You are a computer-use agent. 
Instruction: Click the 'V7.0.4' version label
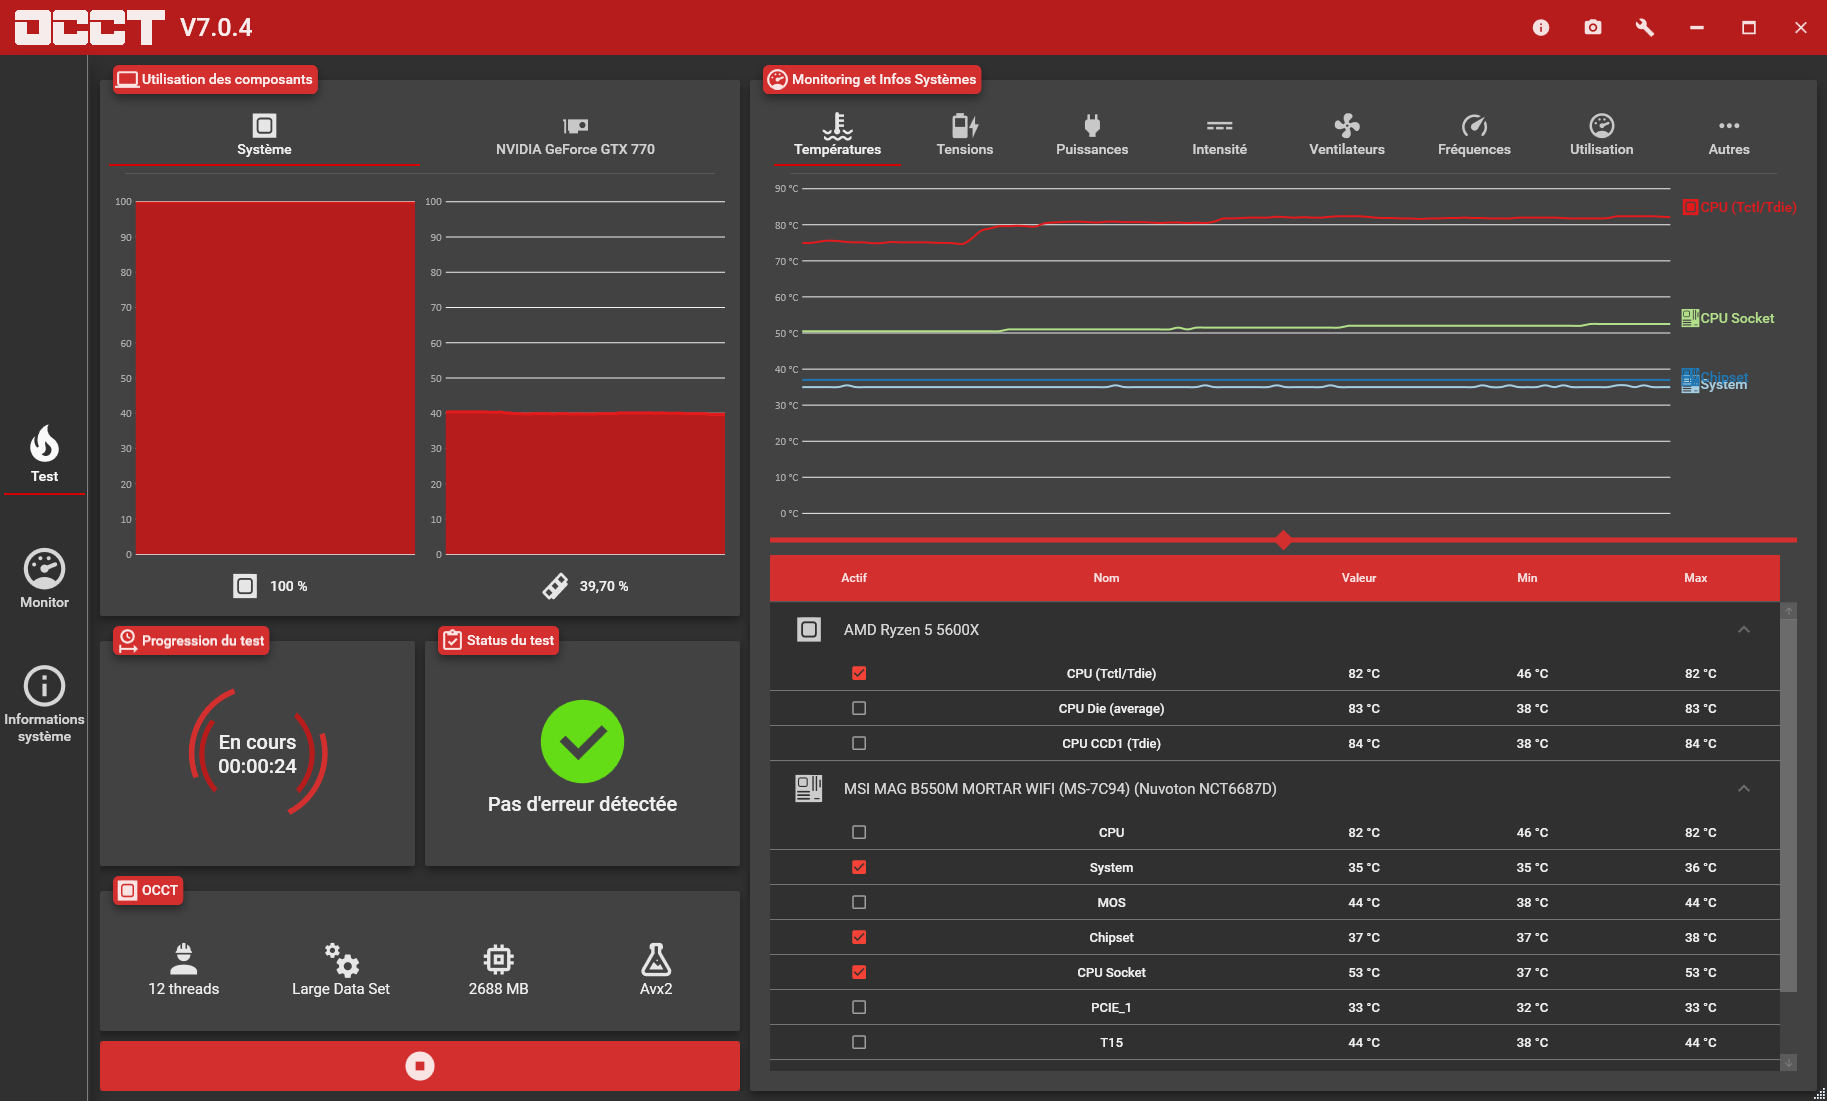point(216,27)
